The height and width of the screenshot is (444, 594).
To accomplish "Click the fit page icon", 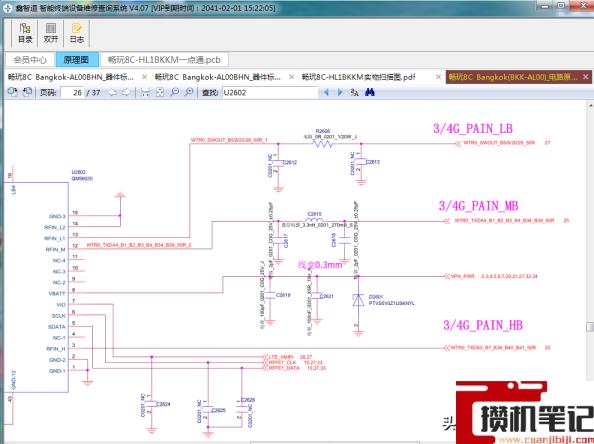I will tap(160, 92).
